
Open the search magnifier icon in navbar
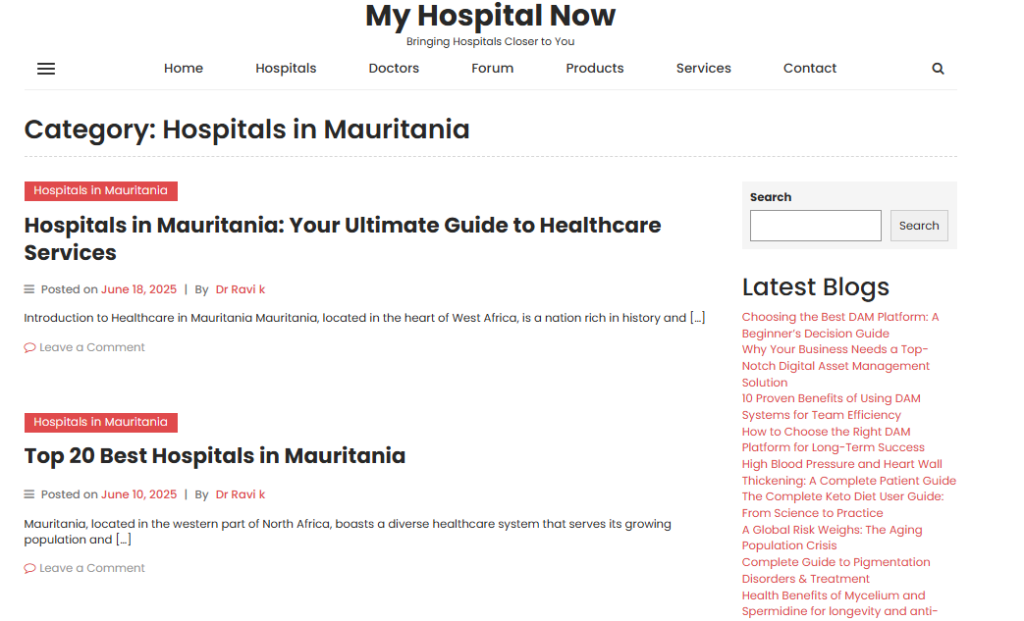click(938, 69)
